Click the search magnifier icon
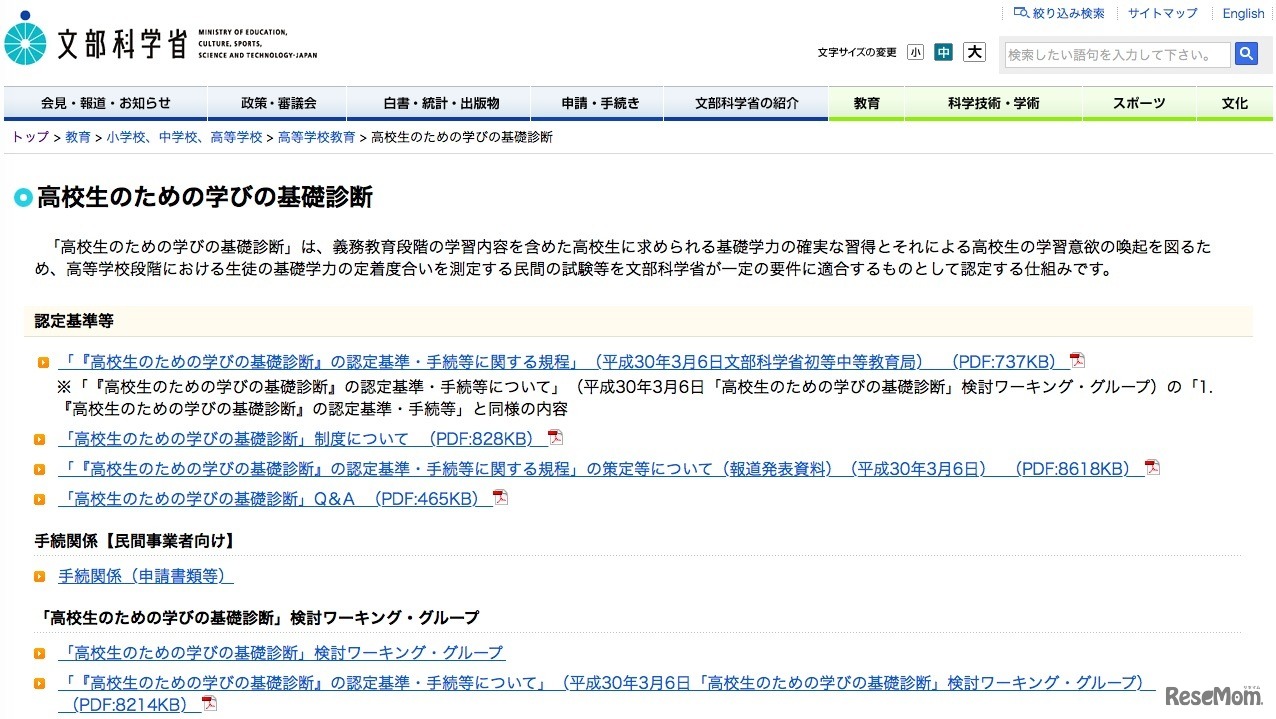This screenshot has height=719, width=1276. [x=1246, y=54]
